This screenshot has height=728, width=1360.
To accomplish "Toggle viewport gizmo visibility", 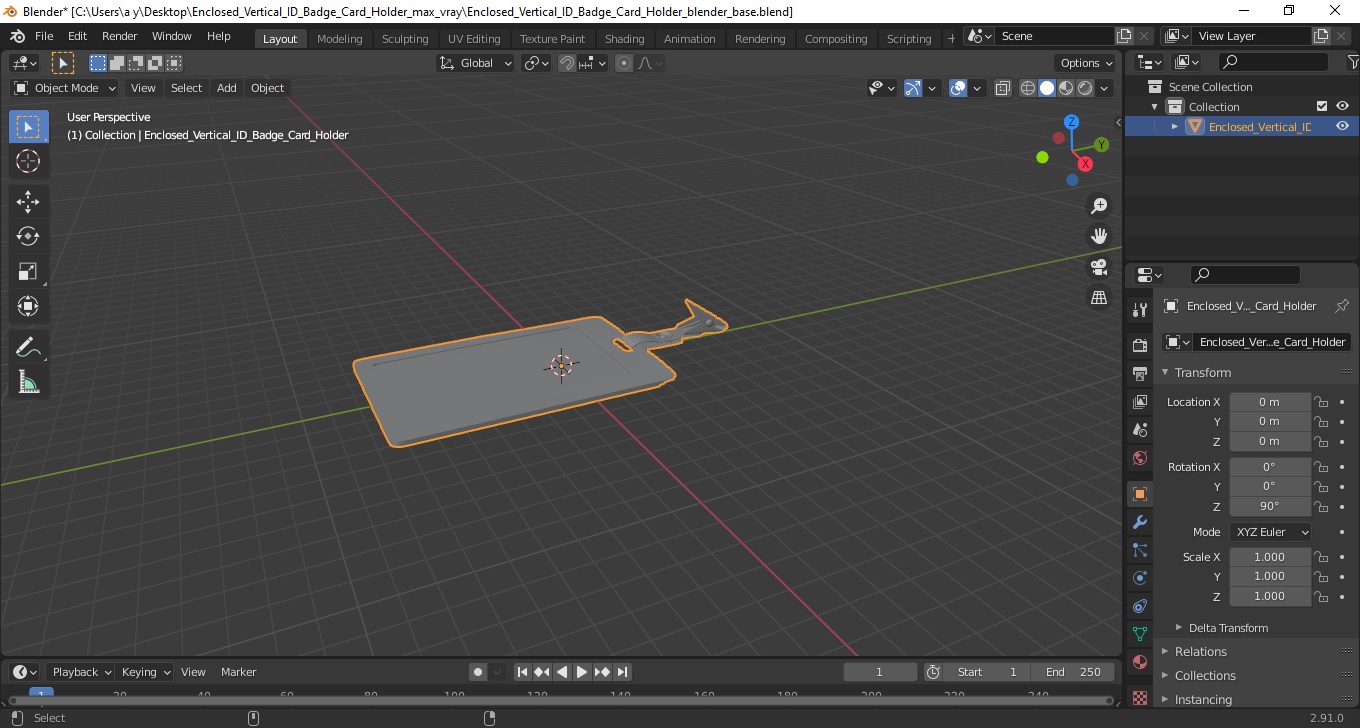I will [913, 88].
